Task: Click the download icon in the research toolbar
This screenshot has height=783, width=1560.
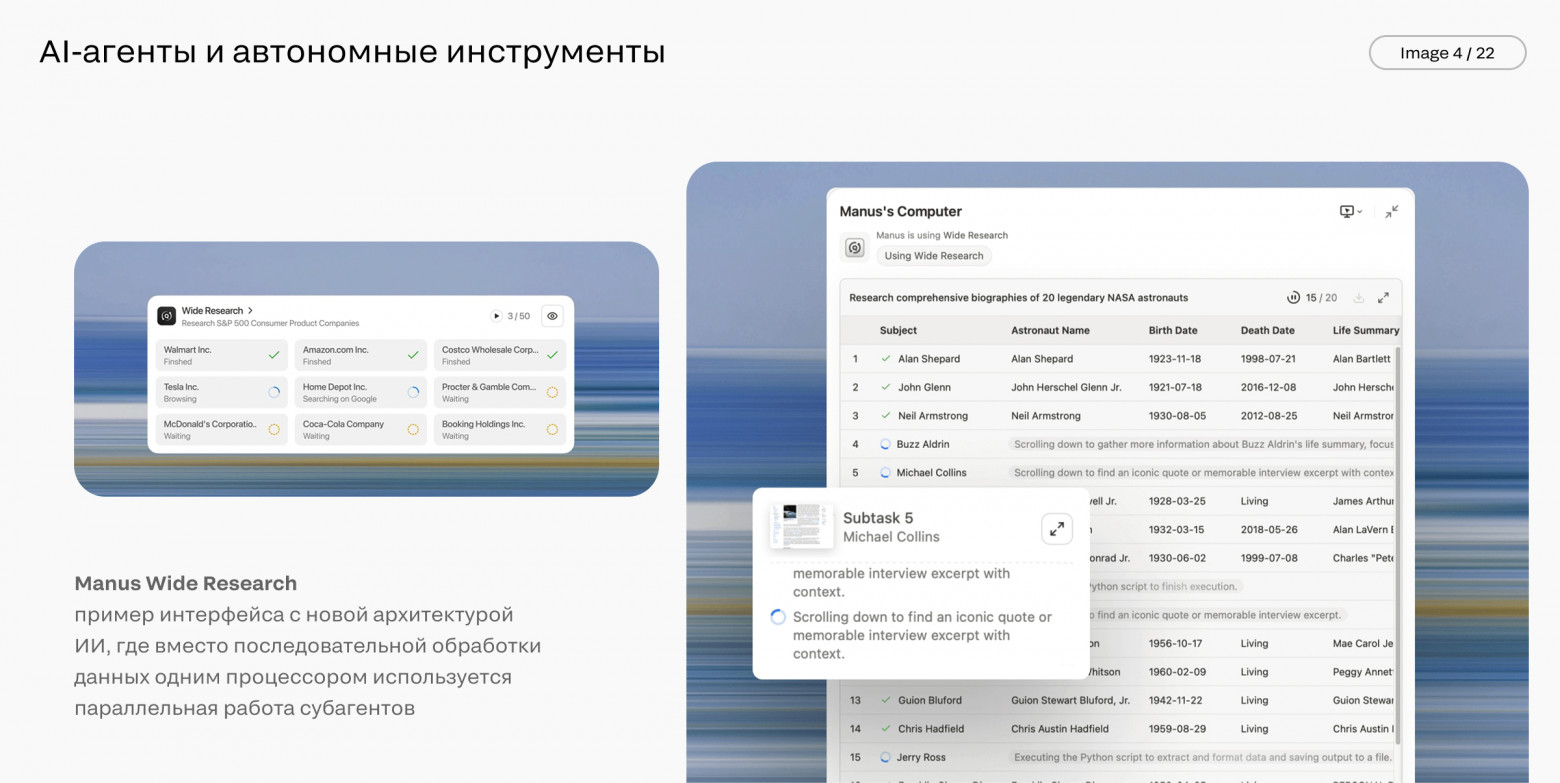Action: click(x=1359, y=297)
